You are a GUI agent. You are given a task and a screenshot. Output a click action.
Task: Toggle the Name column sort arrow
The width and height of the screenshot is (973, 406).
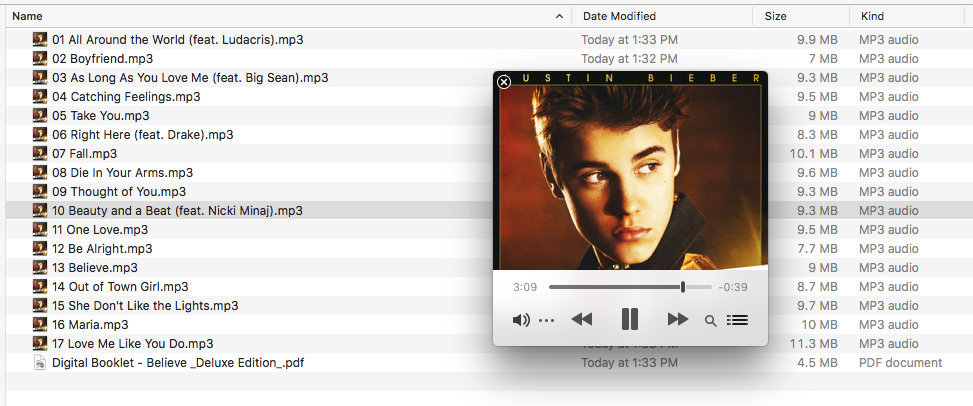click(559, 16)
